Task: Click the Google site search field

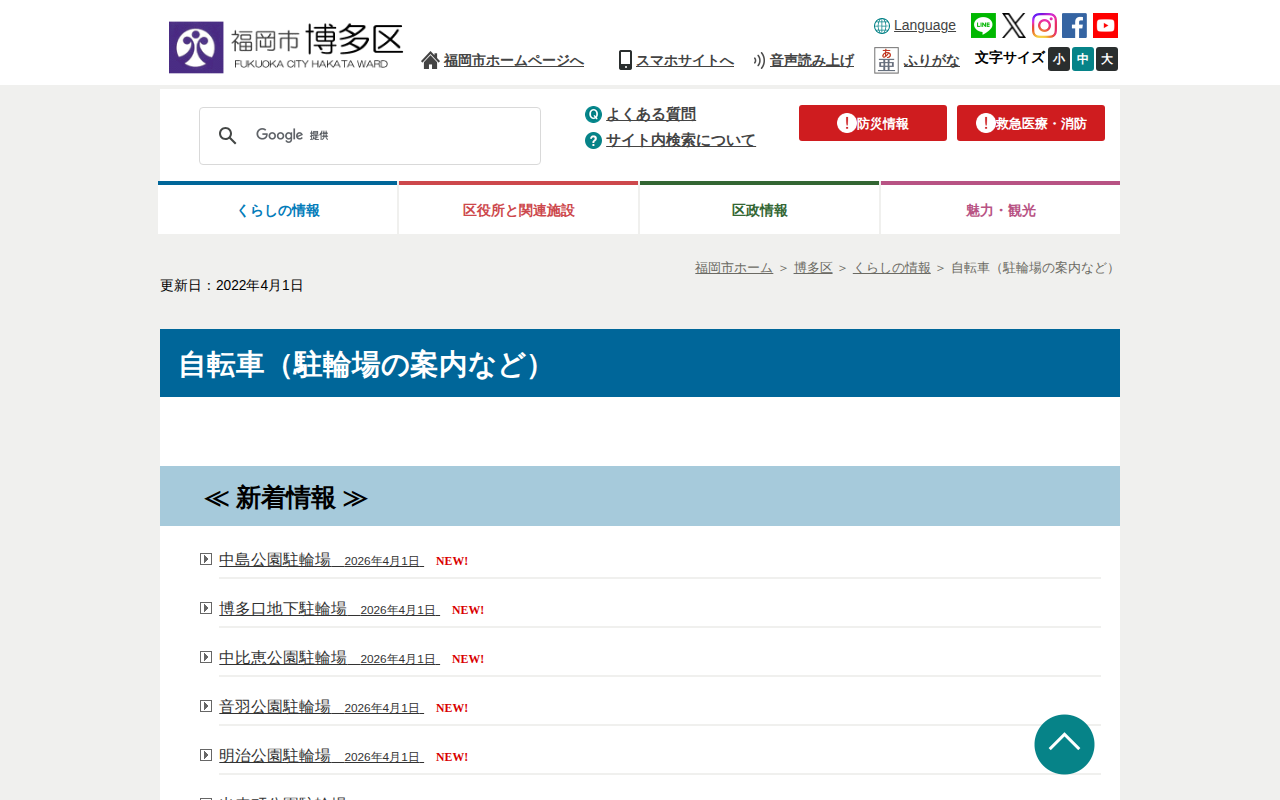Action: click(x=370, y=136)
